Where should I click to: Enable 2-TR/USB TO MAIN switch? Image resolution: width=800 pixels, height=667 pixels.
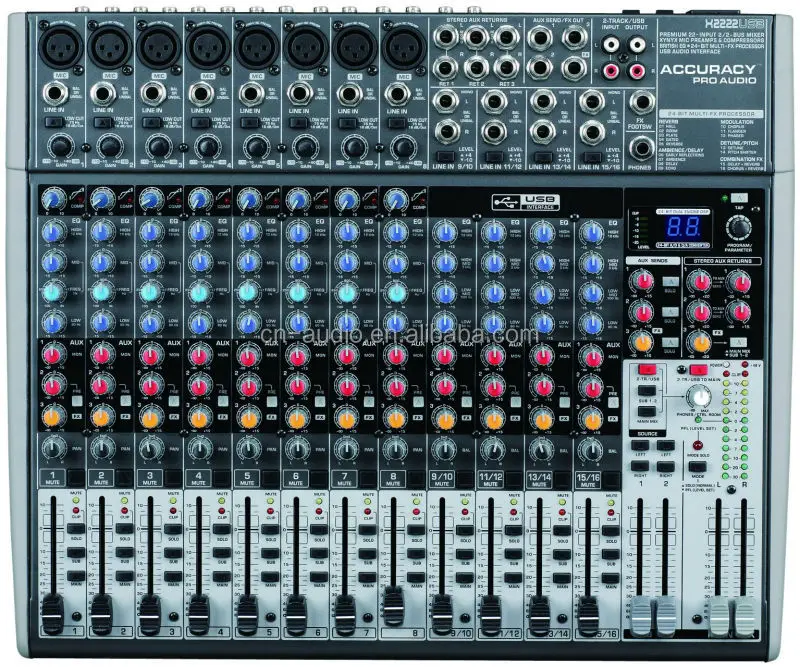point(698,370)
